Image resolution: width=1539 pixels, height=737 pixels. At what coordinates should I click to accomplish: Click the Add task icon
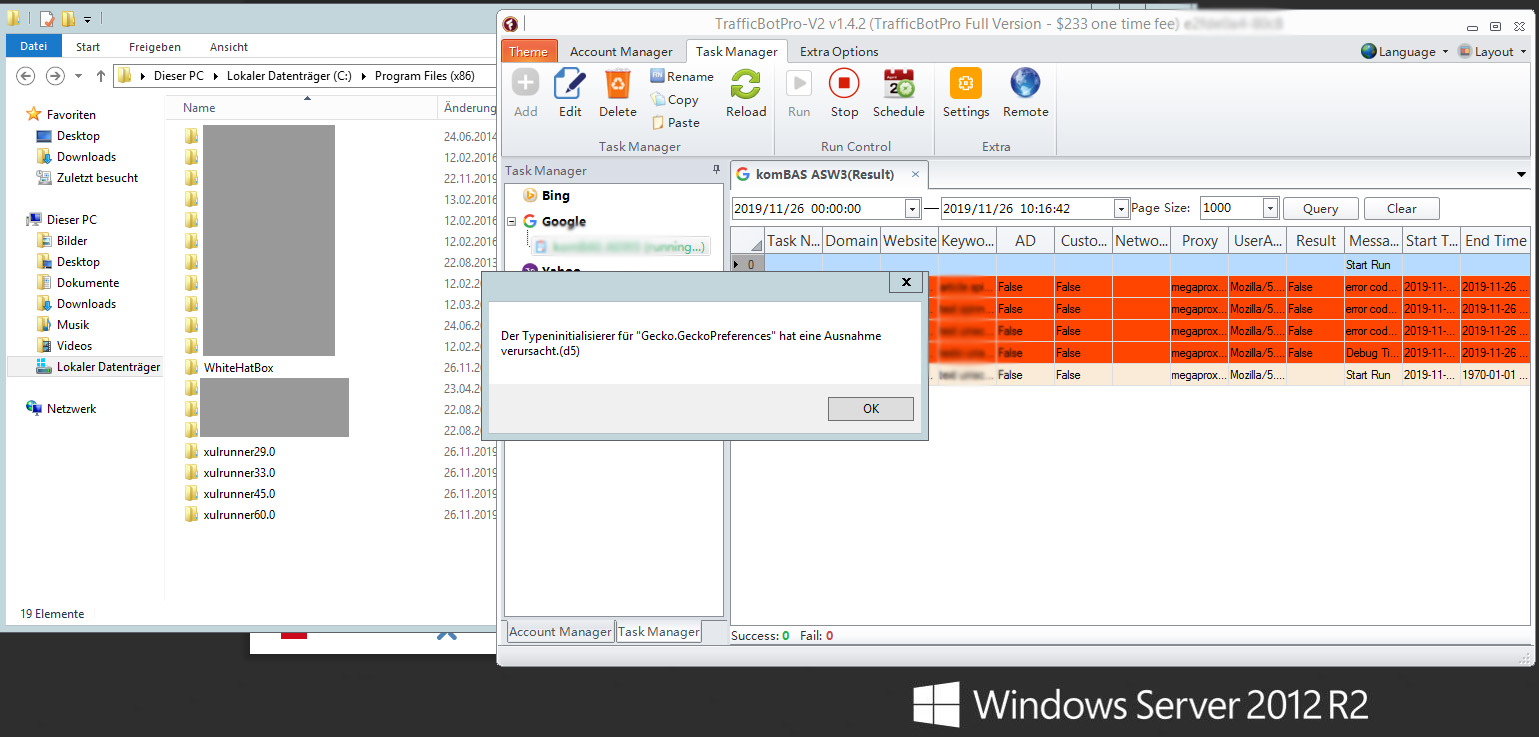coord(526,83)
